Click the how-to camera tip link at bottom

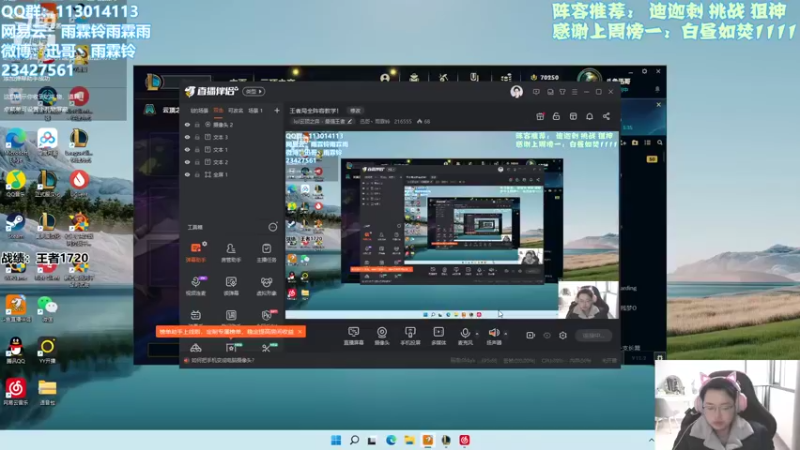(x=222, y=360)
